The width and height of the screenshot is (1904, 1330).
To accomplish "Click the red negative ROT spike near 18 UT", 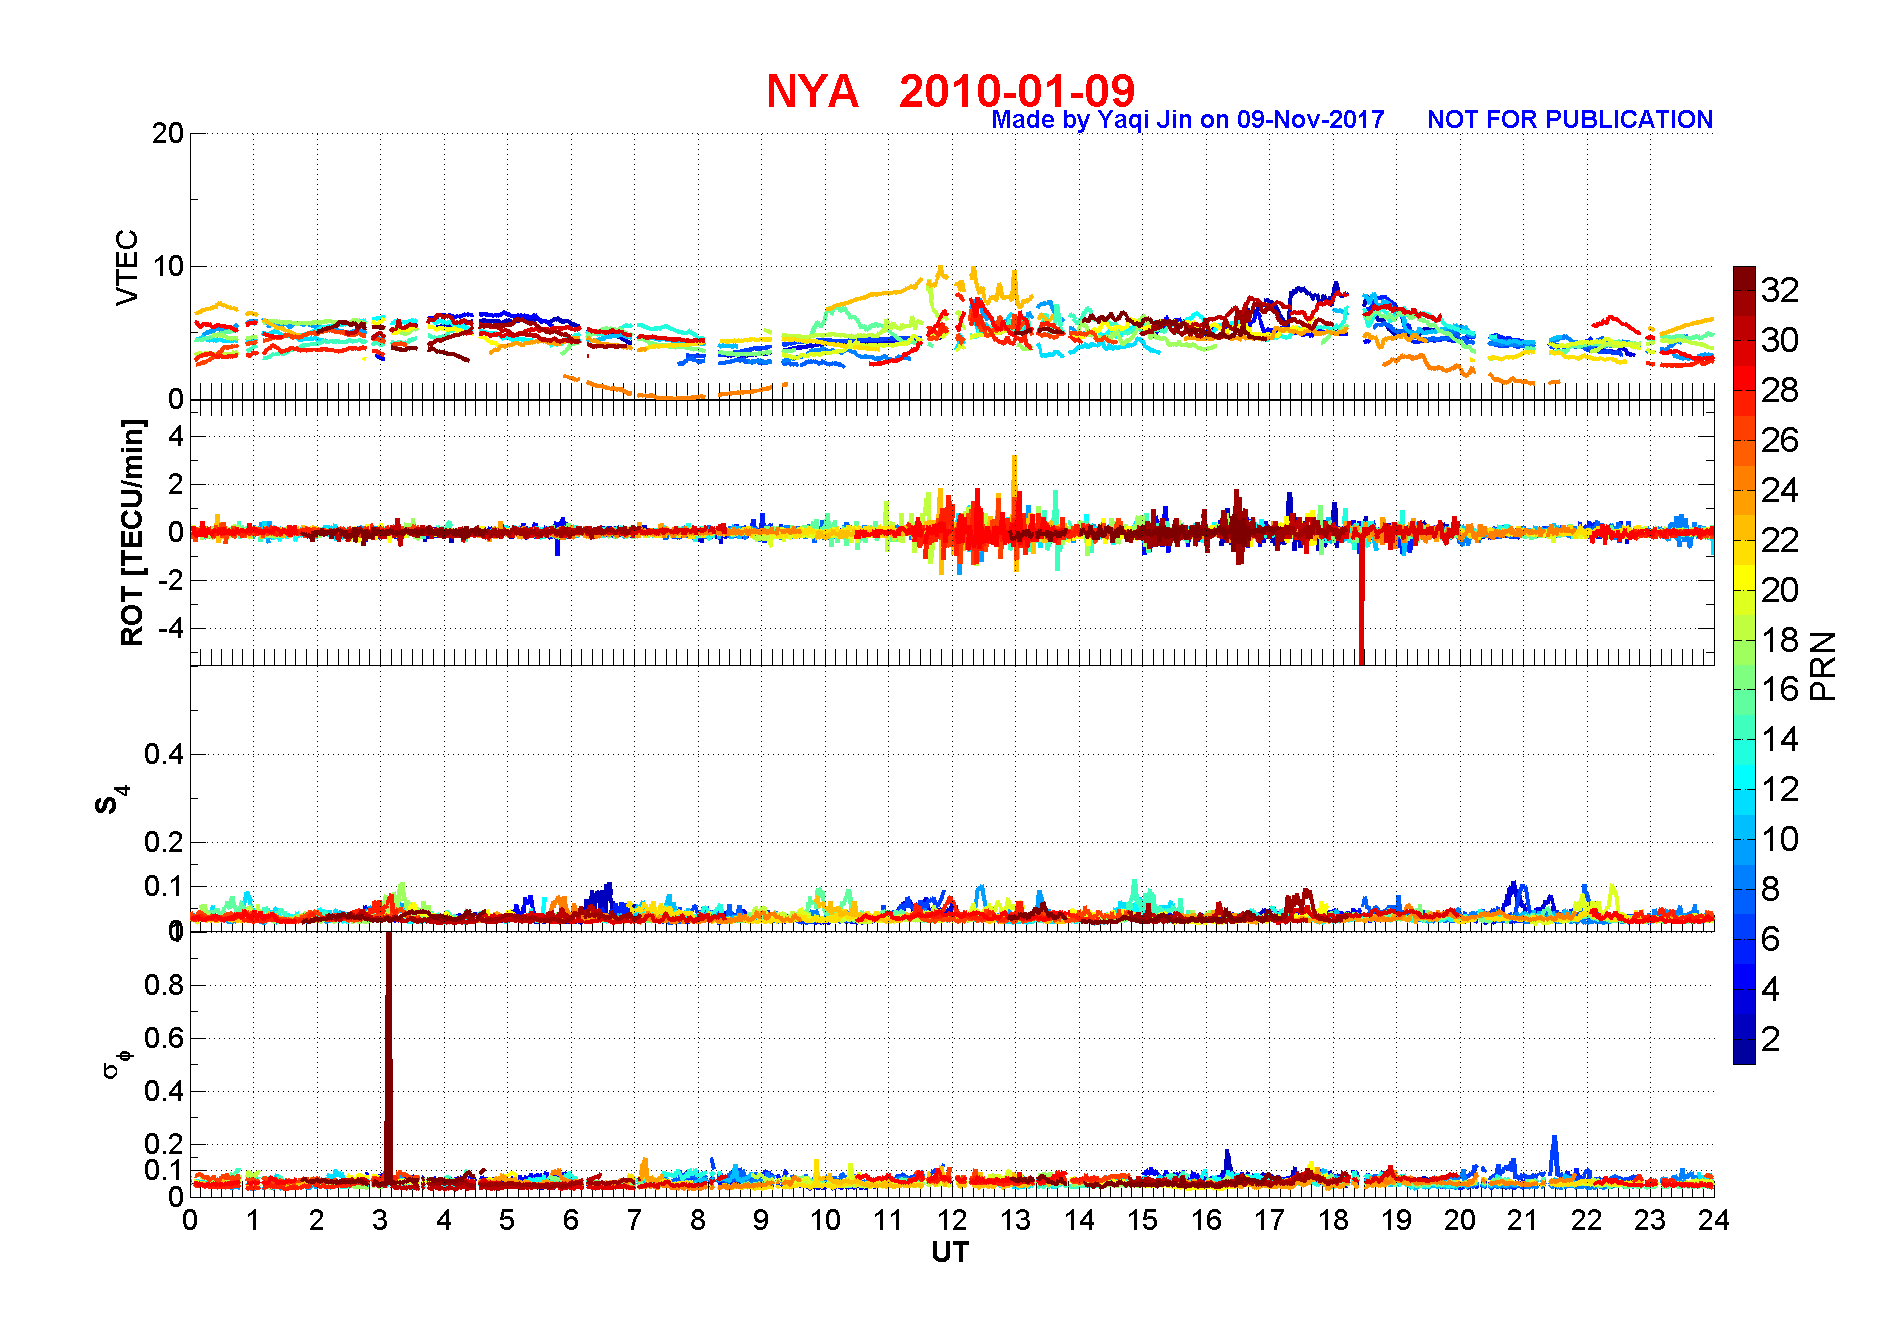I will click(1361, 598).
